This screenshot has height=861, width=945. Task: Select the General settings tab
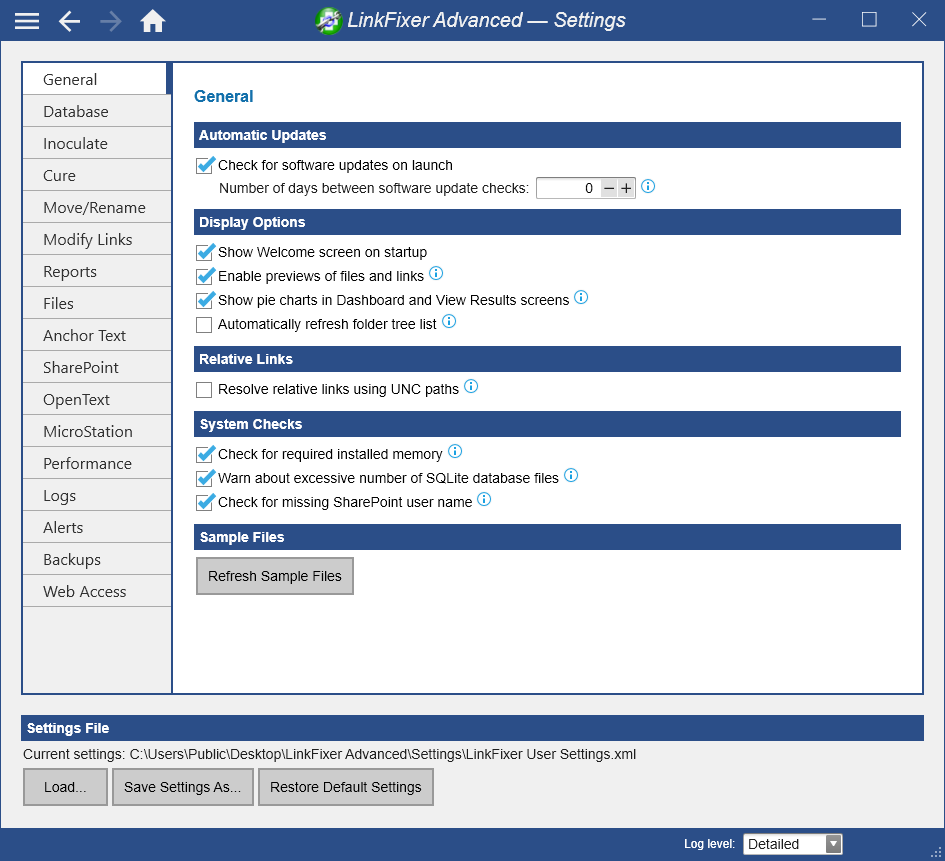pyautogui.click(x=95, y=79)
